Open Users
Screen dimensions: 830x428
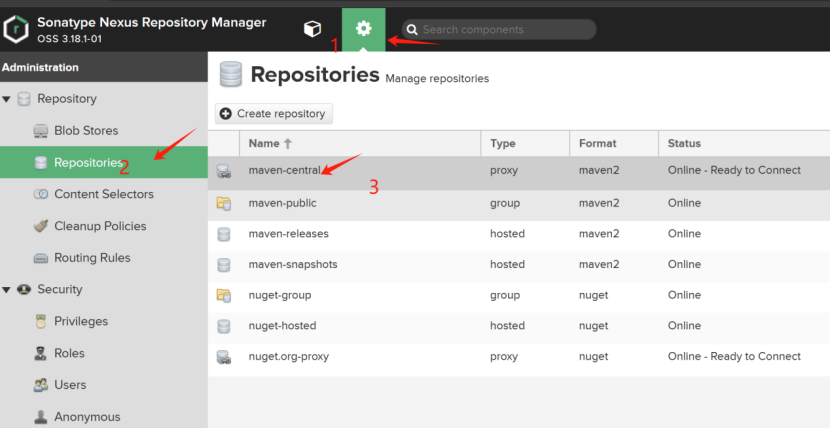[x=70, y=385]
